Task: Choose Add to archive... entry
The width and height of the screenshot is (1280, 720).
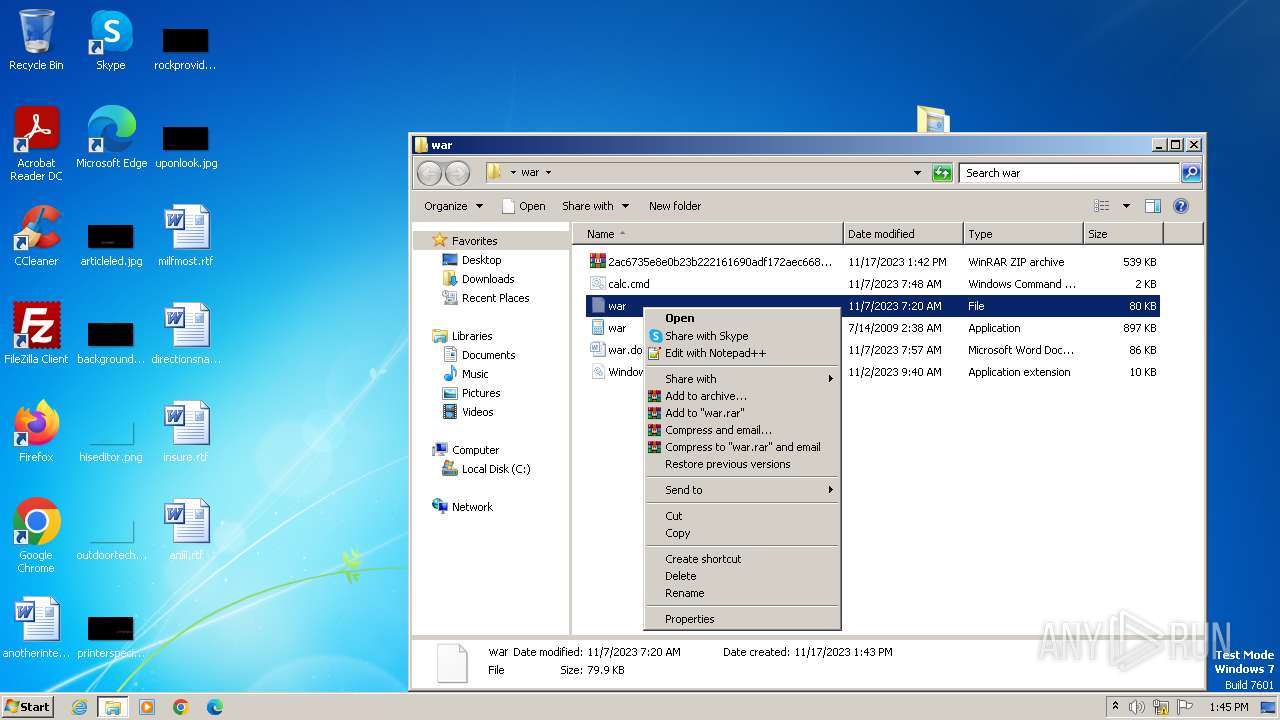Action: [741, 396]
